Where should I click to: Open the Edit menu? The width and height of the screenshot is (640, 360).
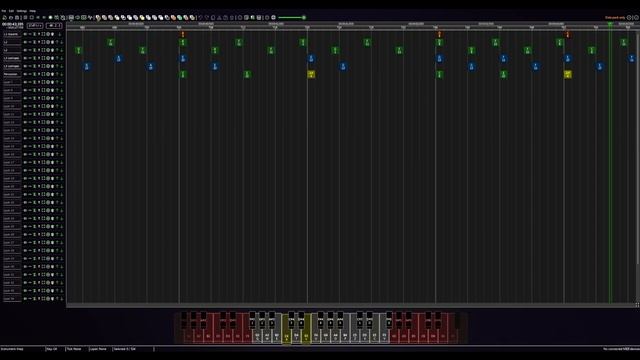tap(11, 11)
